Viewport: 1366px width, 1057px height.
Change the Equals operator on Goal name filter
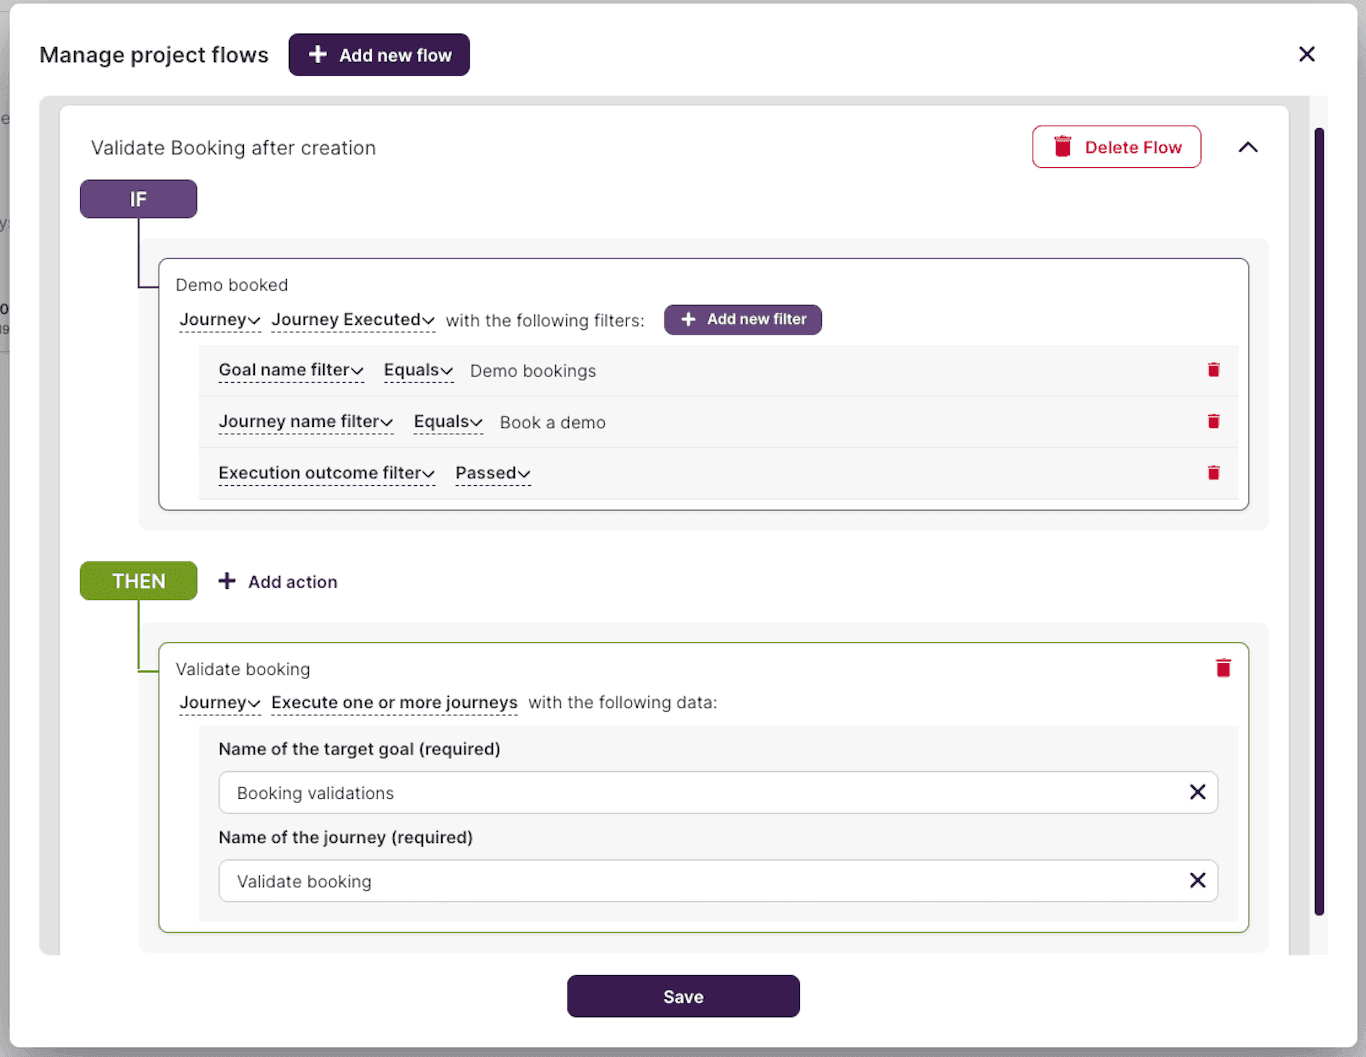point(418,370)
